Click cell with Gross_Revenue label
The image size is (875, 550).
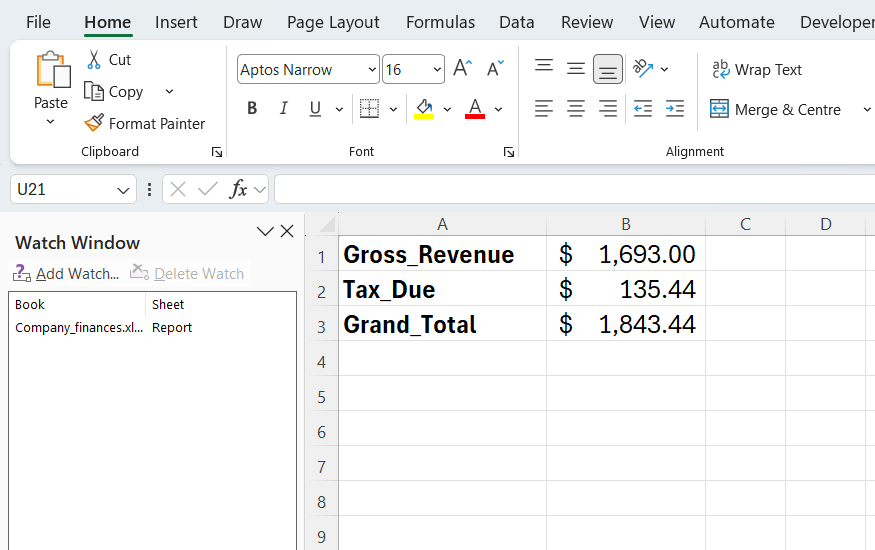[443, 254]
